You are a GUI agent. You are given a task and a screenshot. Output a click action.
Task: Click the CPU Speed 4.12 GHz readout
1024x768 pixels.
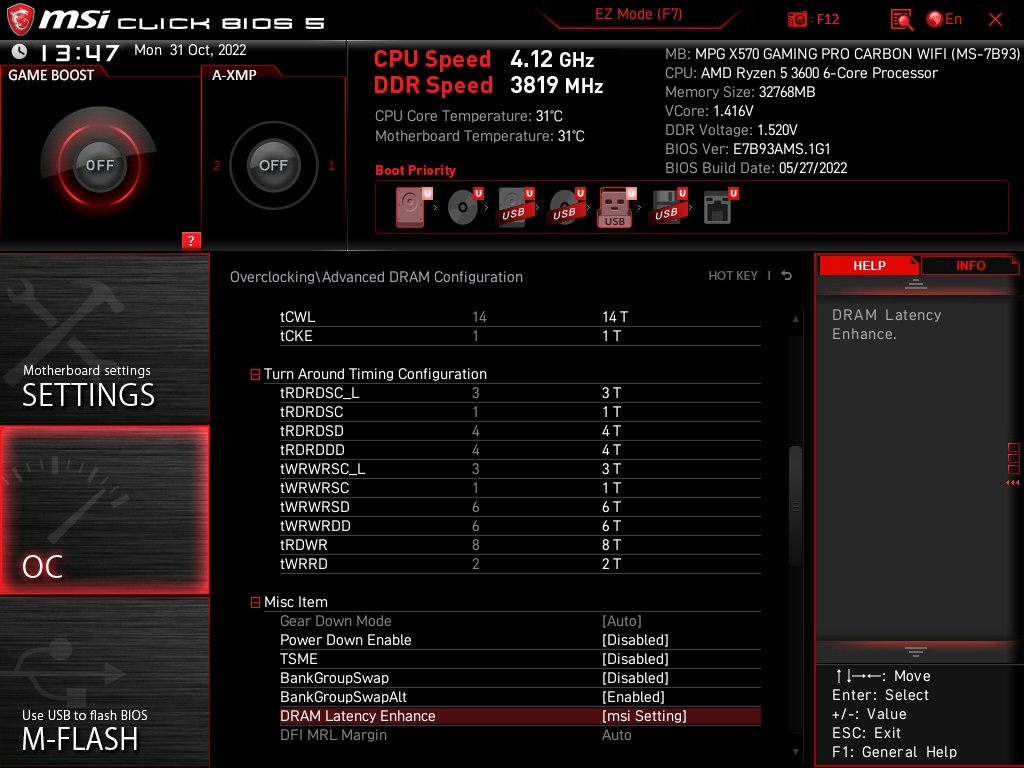click(484, 59)
